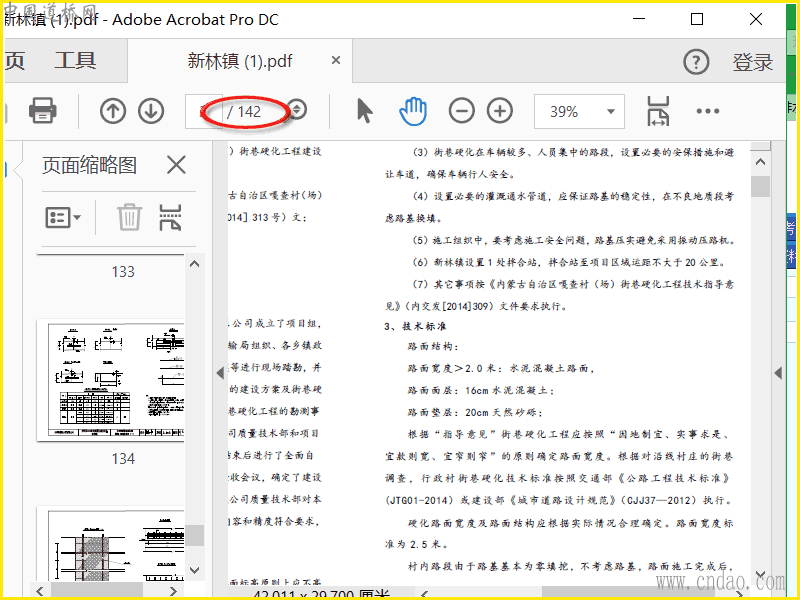
Task: Click thumbnail panel scroll up arrow
Action: (194, 264)
